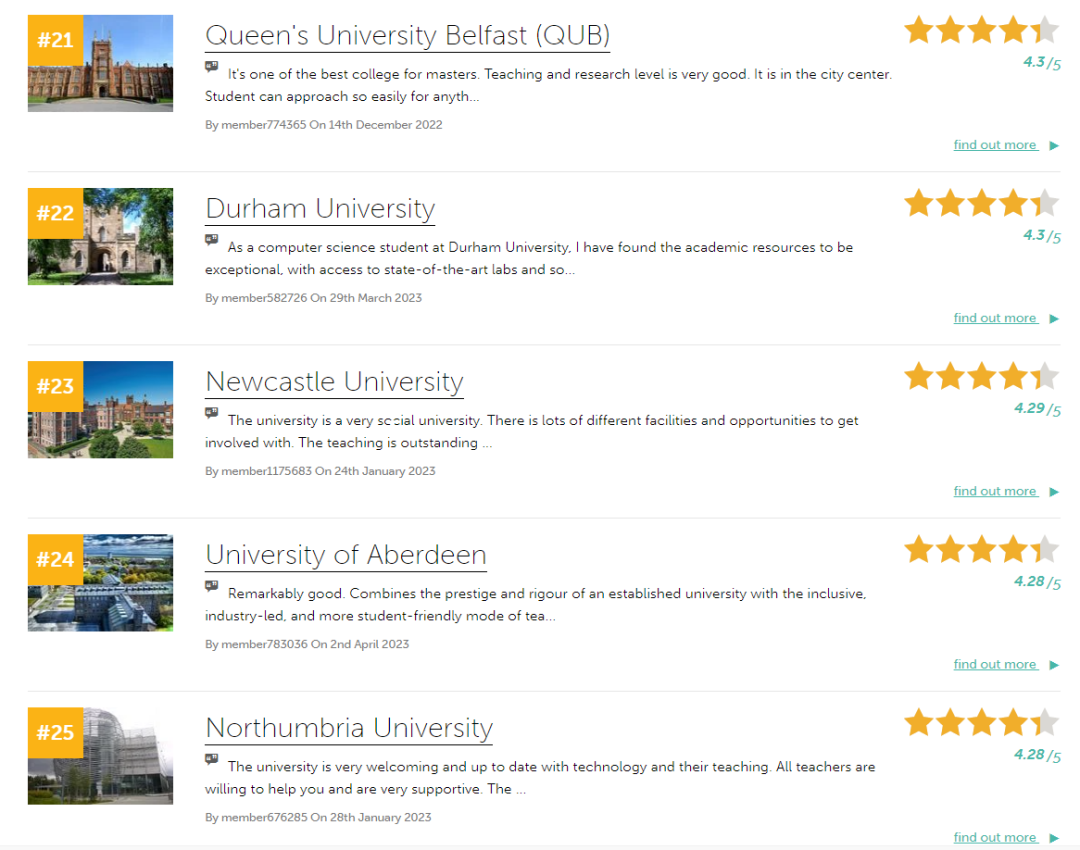Click find out more for Northumbria University
1080x850 pixels.
[994, 837]
